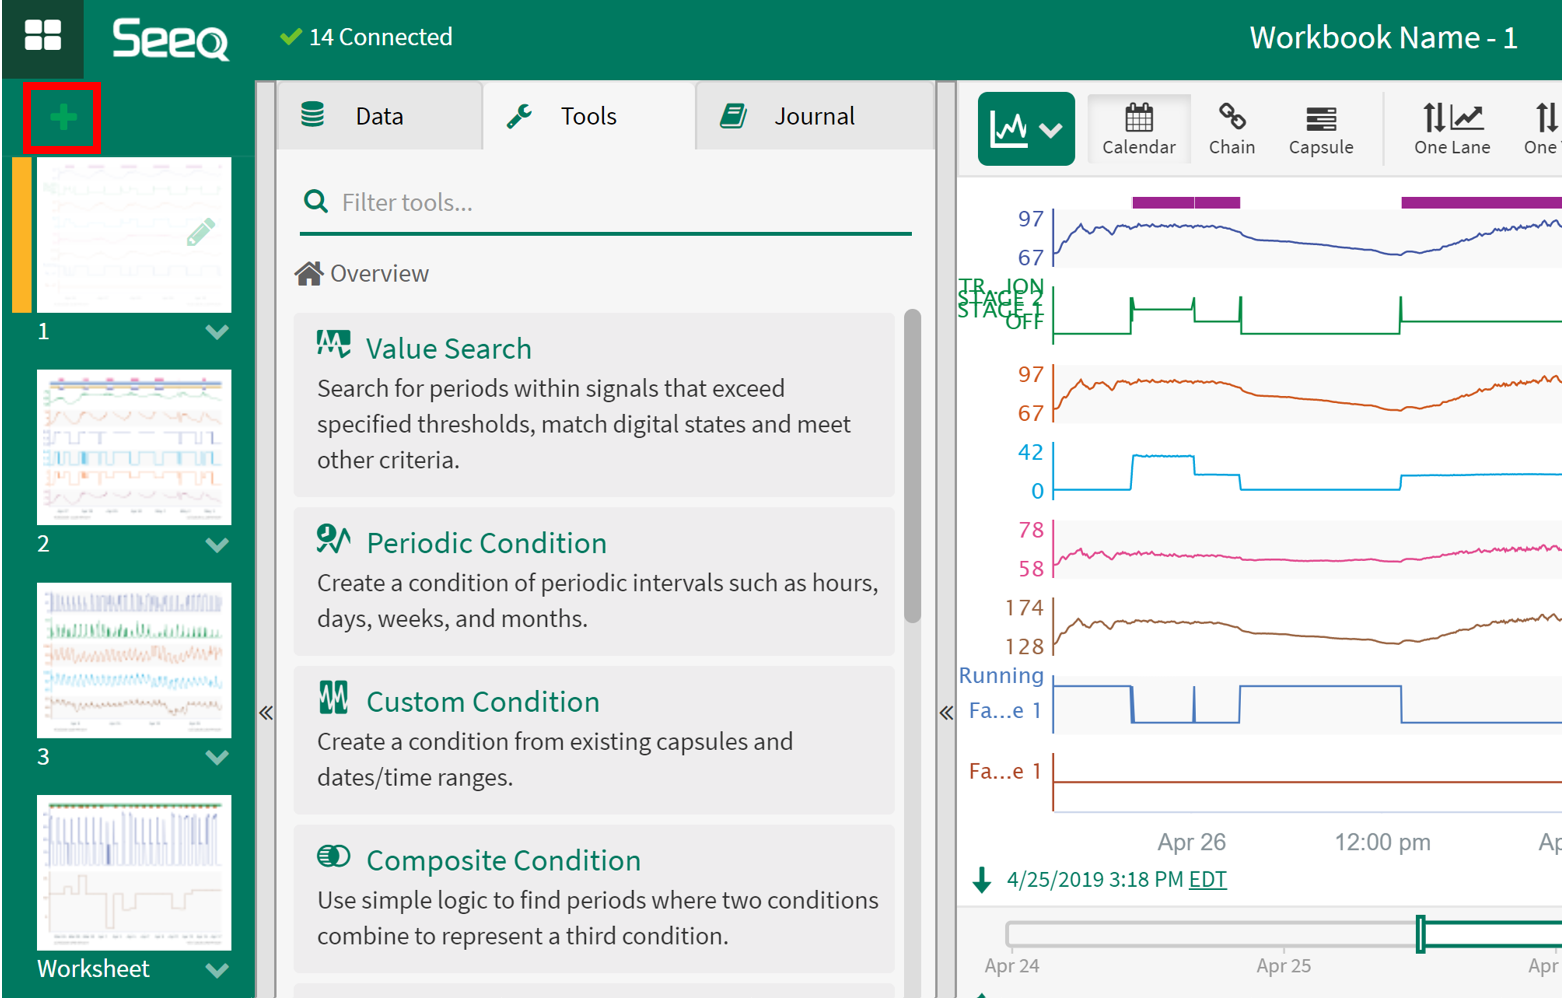Viewport: 1567px width, 1000px height.
Task: Expand the worksheet 1 options chevron
Action: (217, 332)
